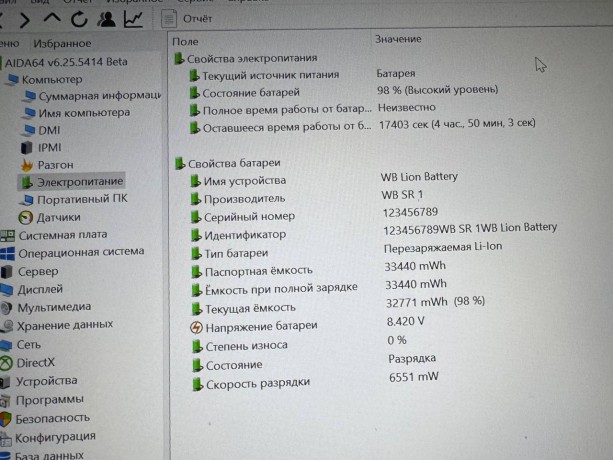Screen dimensions: 613x460
Task: Select the AIDA64 v6.25.5414 Beta root node
Action: 66,62
